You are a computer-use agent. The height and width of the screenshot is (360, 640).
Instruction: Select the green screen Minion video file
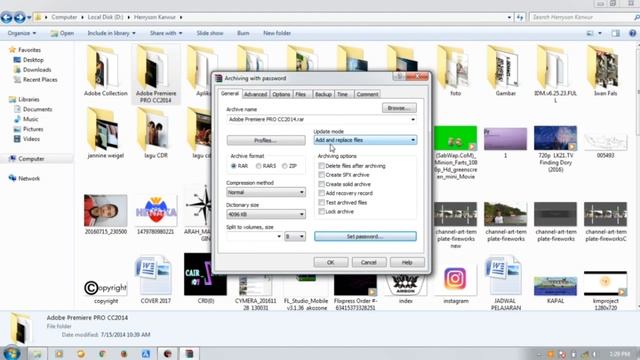point(455,153)
